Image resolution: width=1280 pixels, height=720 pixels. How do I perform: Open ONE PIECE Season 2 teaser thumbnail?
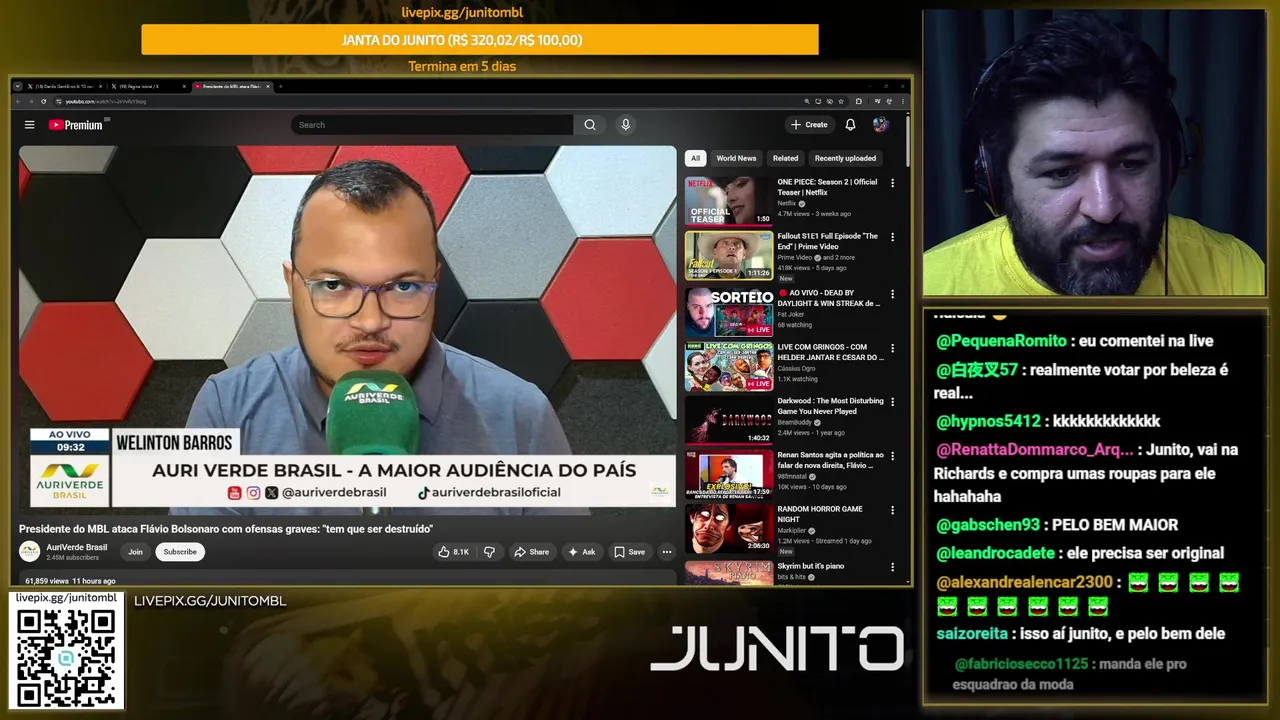pyautogui.click(x=729, y=201)
